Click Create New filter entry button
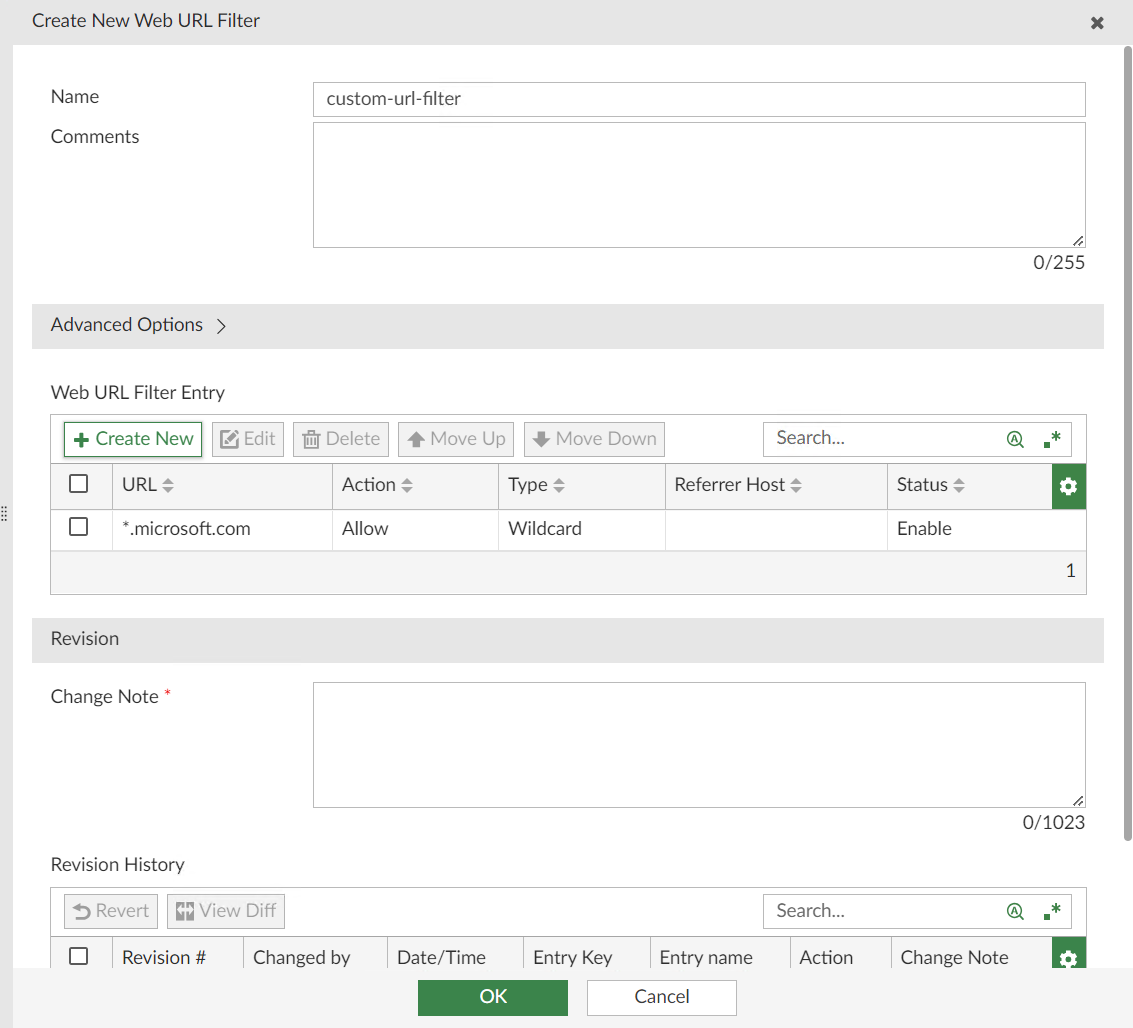Viewport: 1133px width, 1028px height. [x=133, y=439]
